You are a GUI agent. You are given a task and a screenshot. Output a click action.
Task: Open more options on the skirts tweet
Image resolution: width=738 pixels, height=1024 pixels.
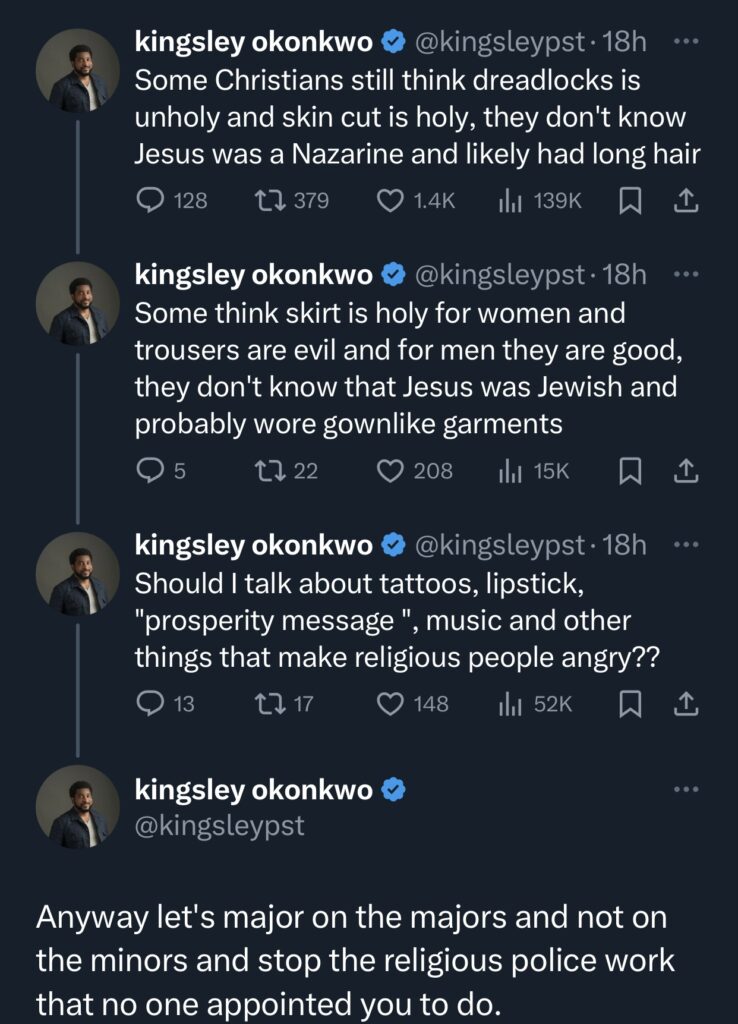pos(684,271)
